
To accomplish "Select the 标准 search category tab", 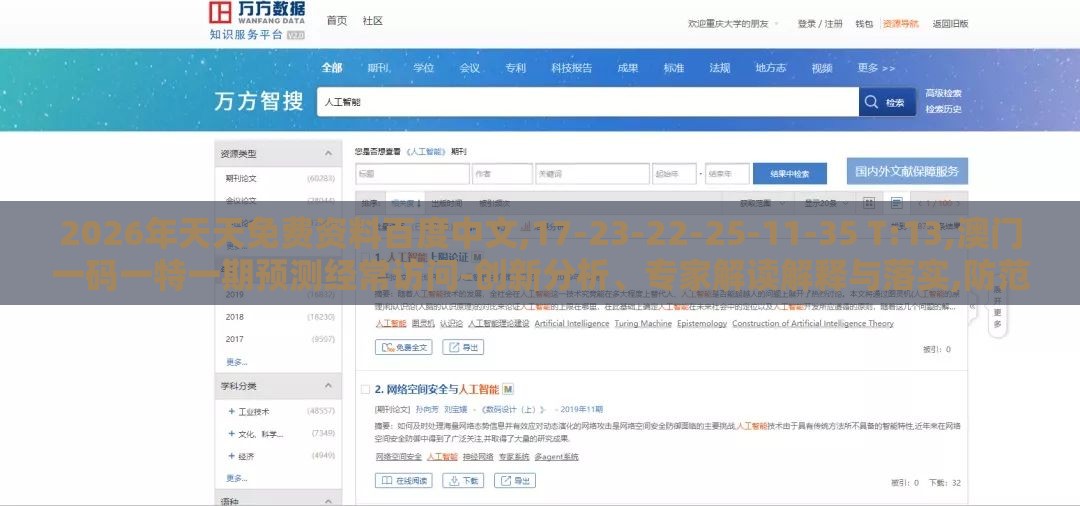I will pos(674,68).
